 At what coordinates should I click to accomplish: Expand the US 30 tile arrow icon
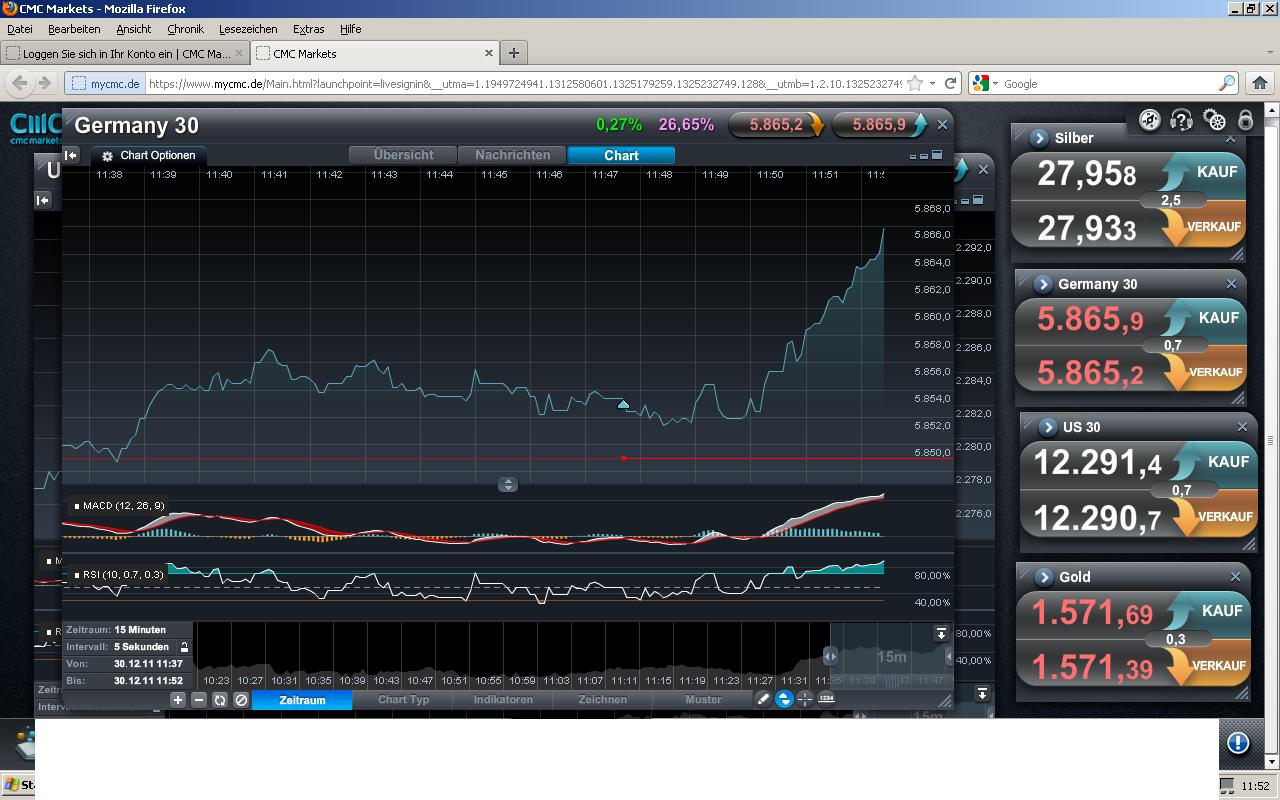[x=1048, y=427]
